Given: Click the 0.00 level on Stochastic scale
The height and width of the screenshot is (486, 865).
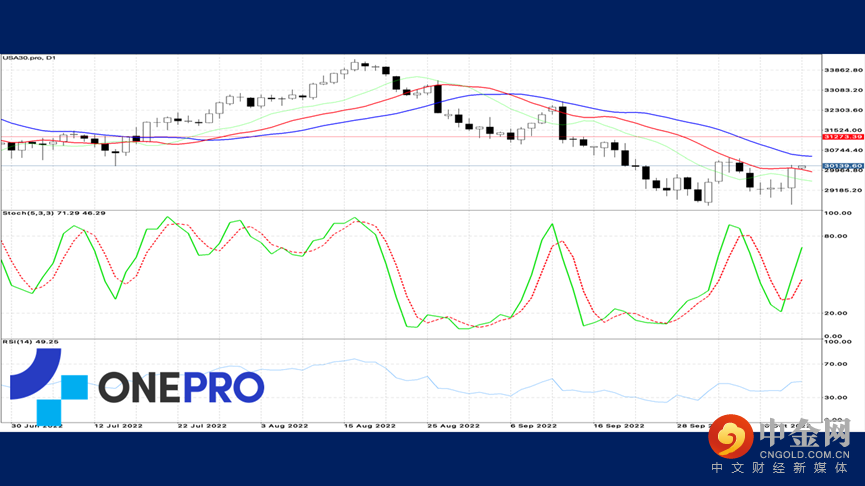Looking at the screenshot, I should point(833,336).
